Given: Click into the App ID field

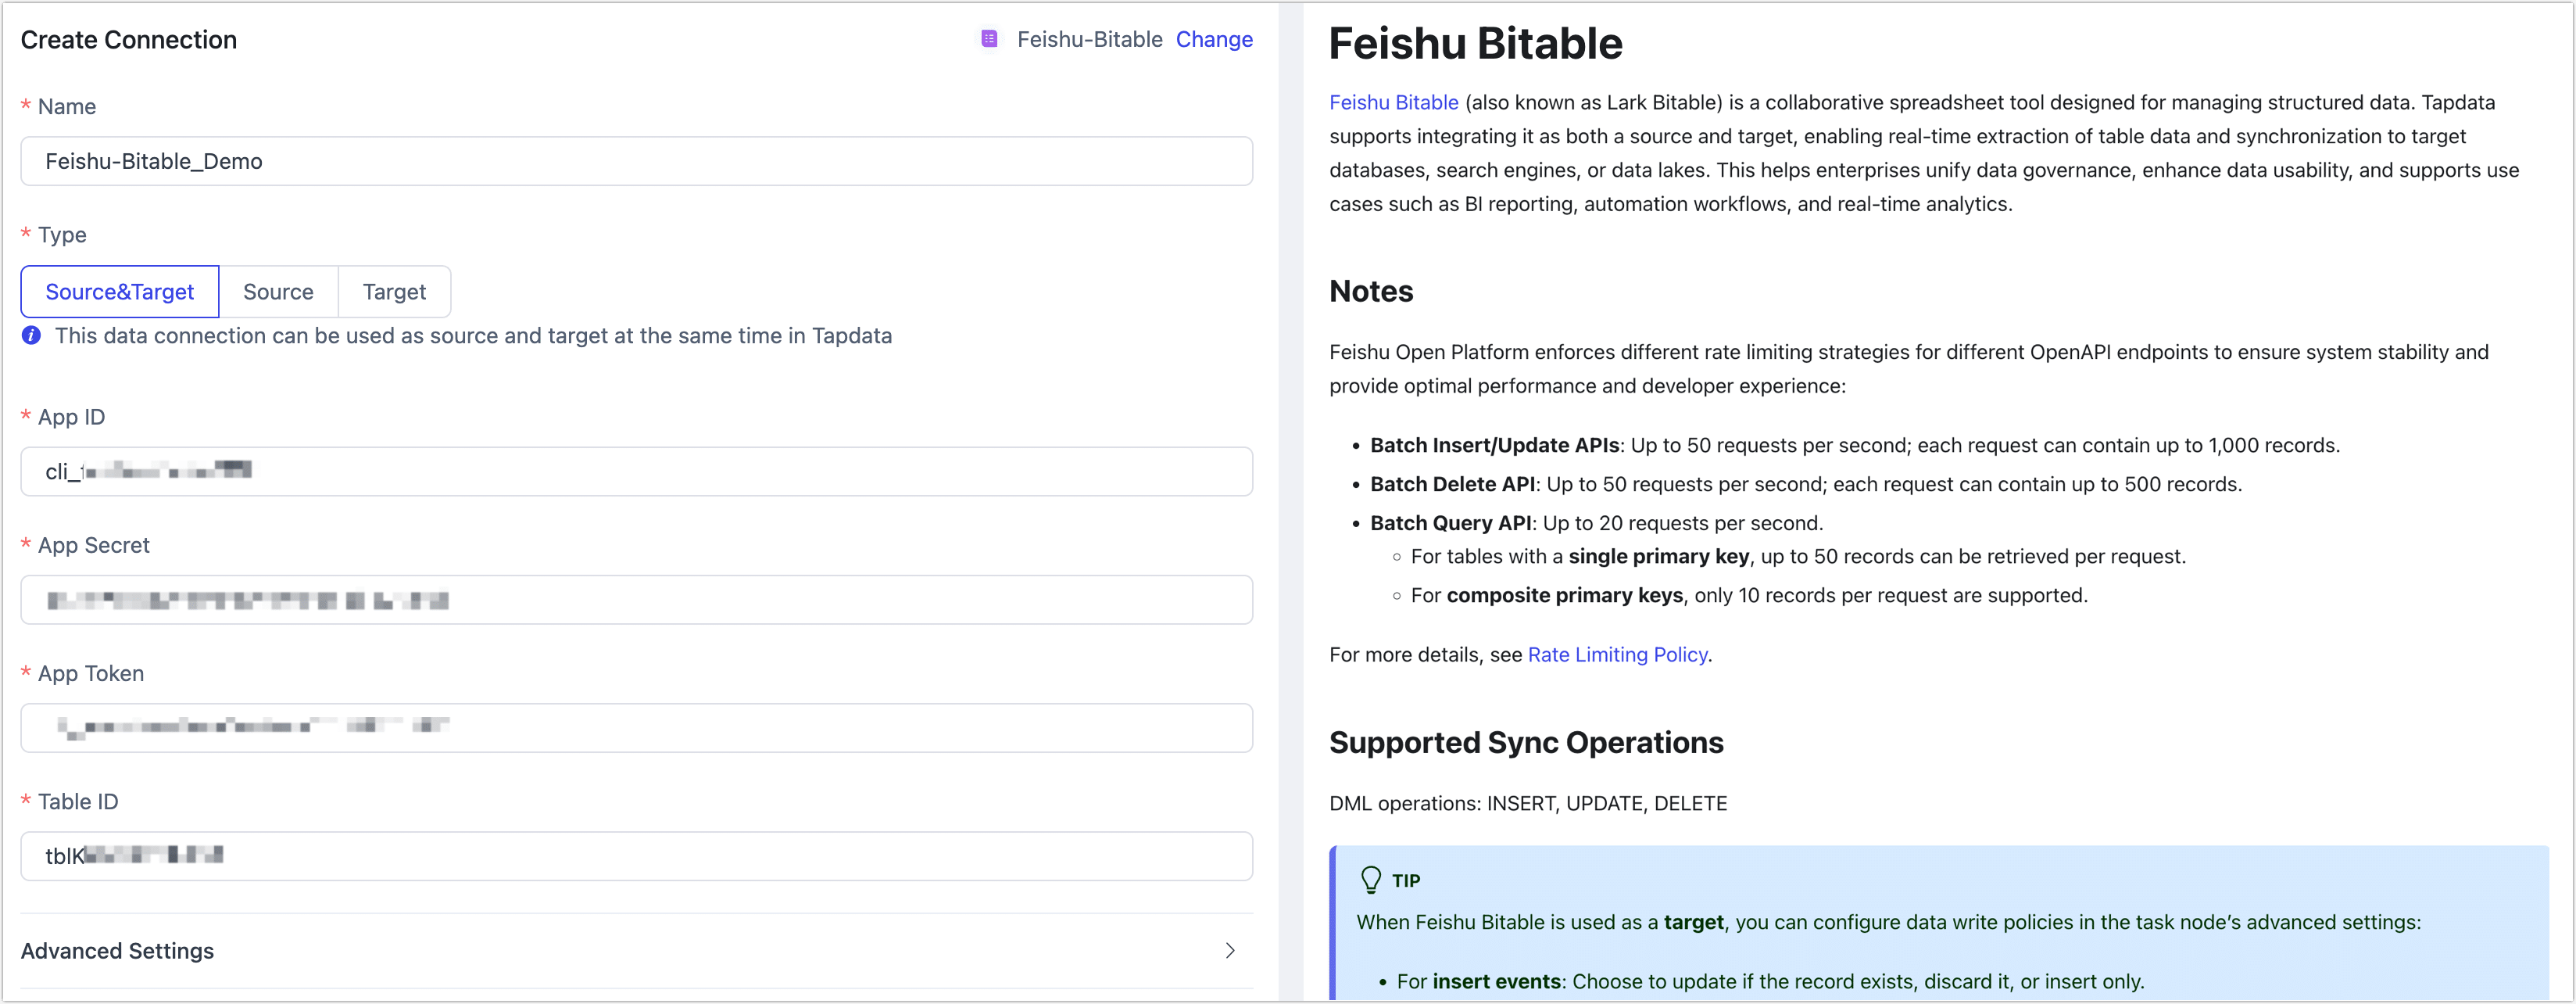Looking at the screenshot, I should pos(636,471).
